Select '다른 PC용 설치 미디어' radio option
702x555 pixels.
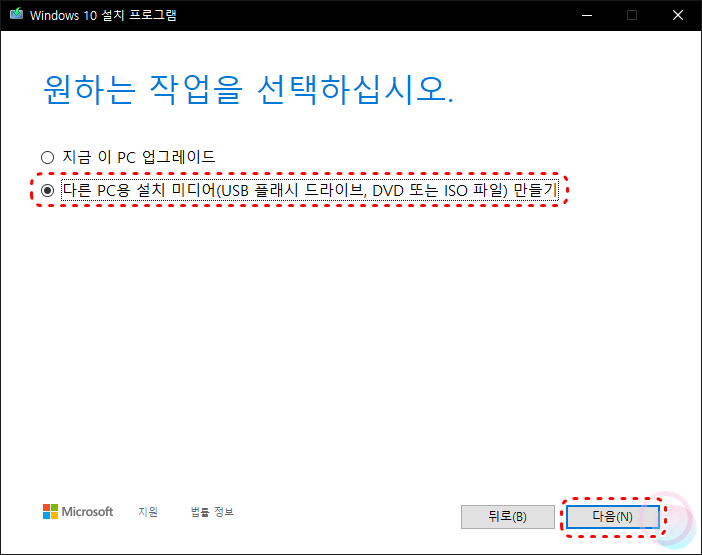(x=47, y=191)
